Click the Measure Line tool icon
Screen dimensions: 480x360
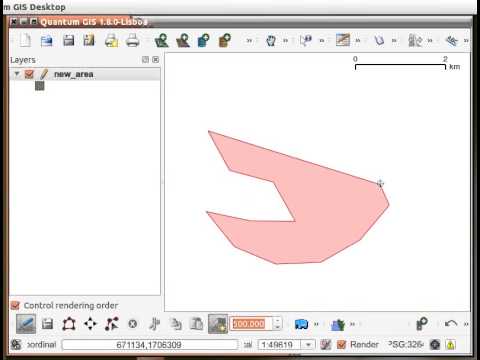pyautogui.click(x=343, y=40)
